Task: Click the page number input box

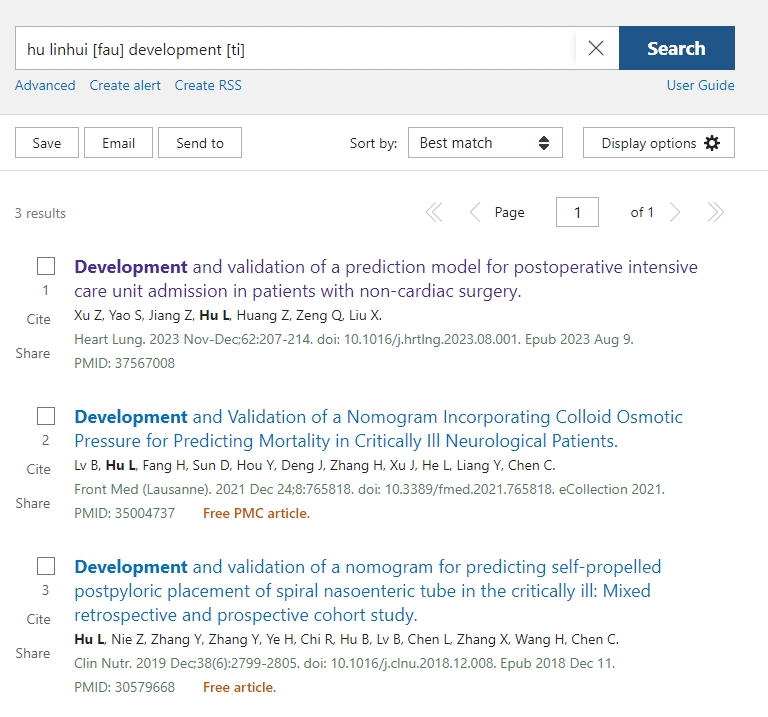Action: pos(577,212)
